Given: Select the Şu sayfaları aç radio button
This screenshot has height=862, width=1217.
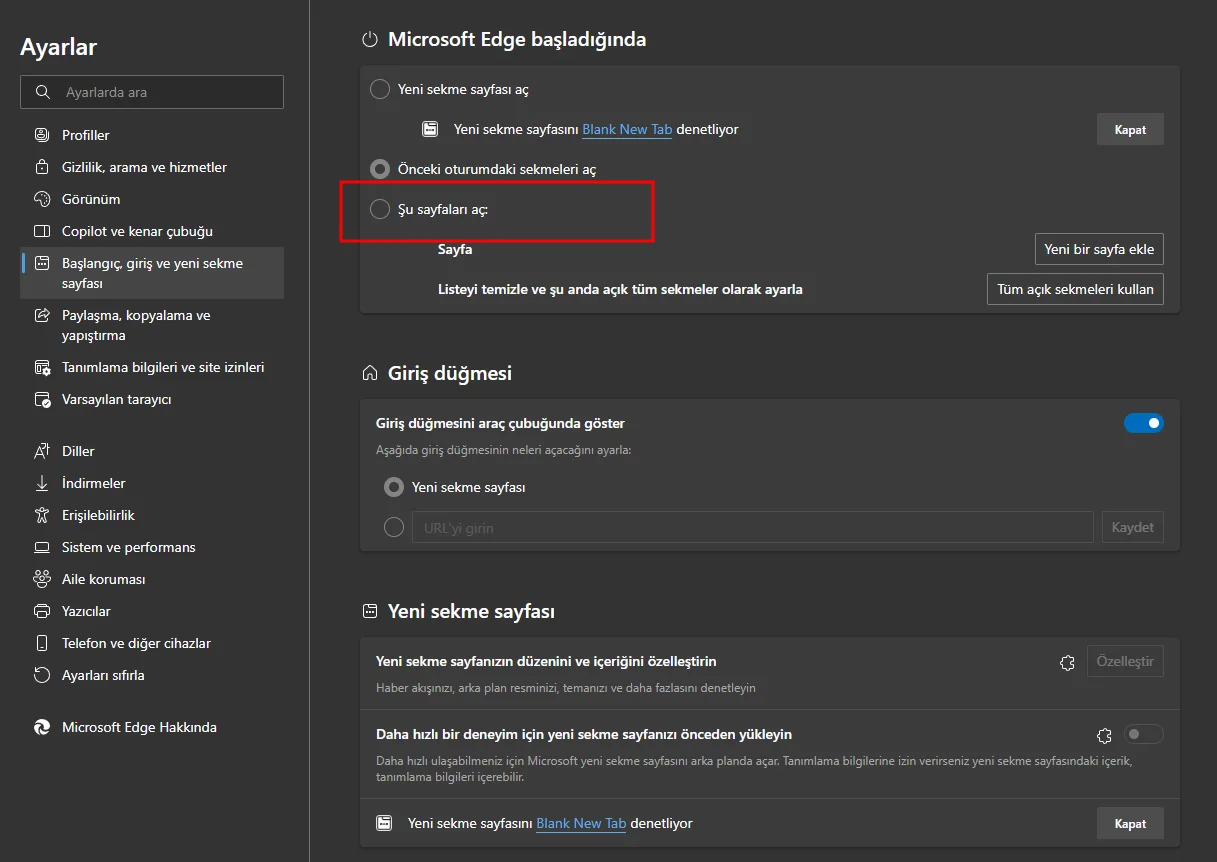Looking at the screenshot, I should pos(380,209).
